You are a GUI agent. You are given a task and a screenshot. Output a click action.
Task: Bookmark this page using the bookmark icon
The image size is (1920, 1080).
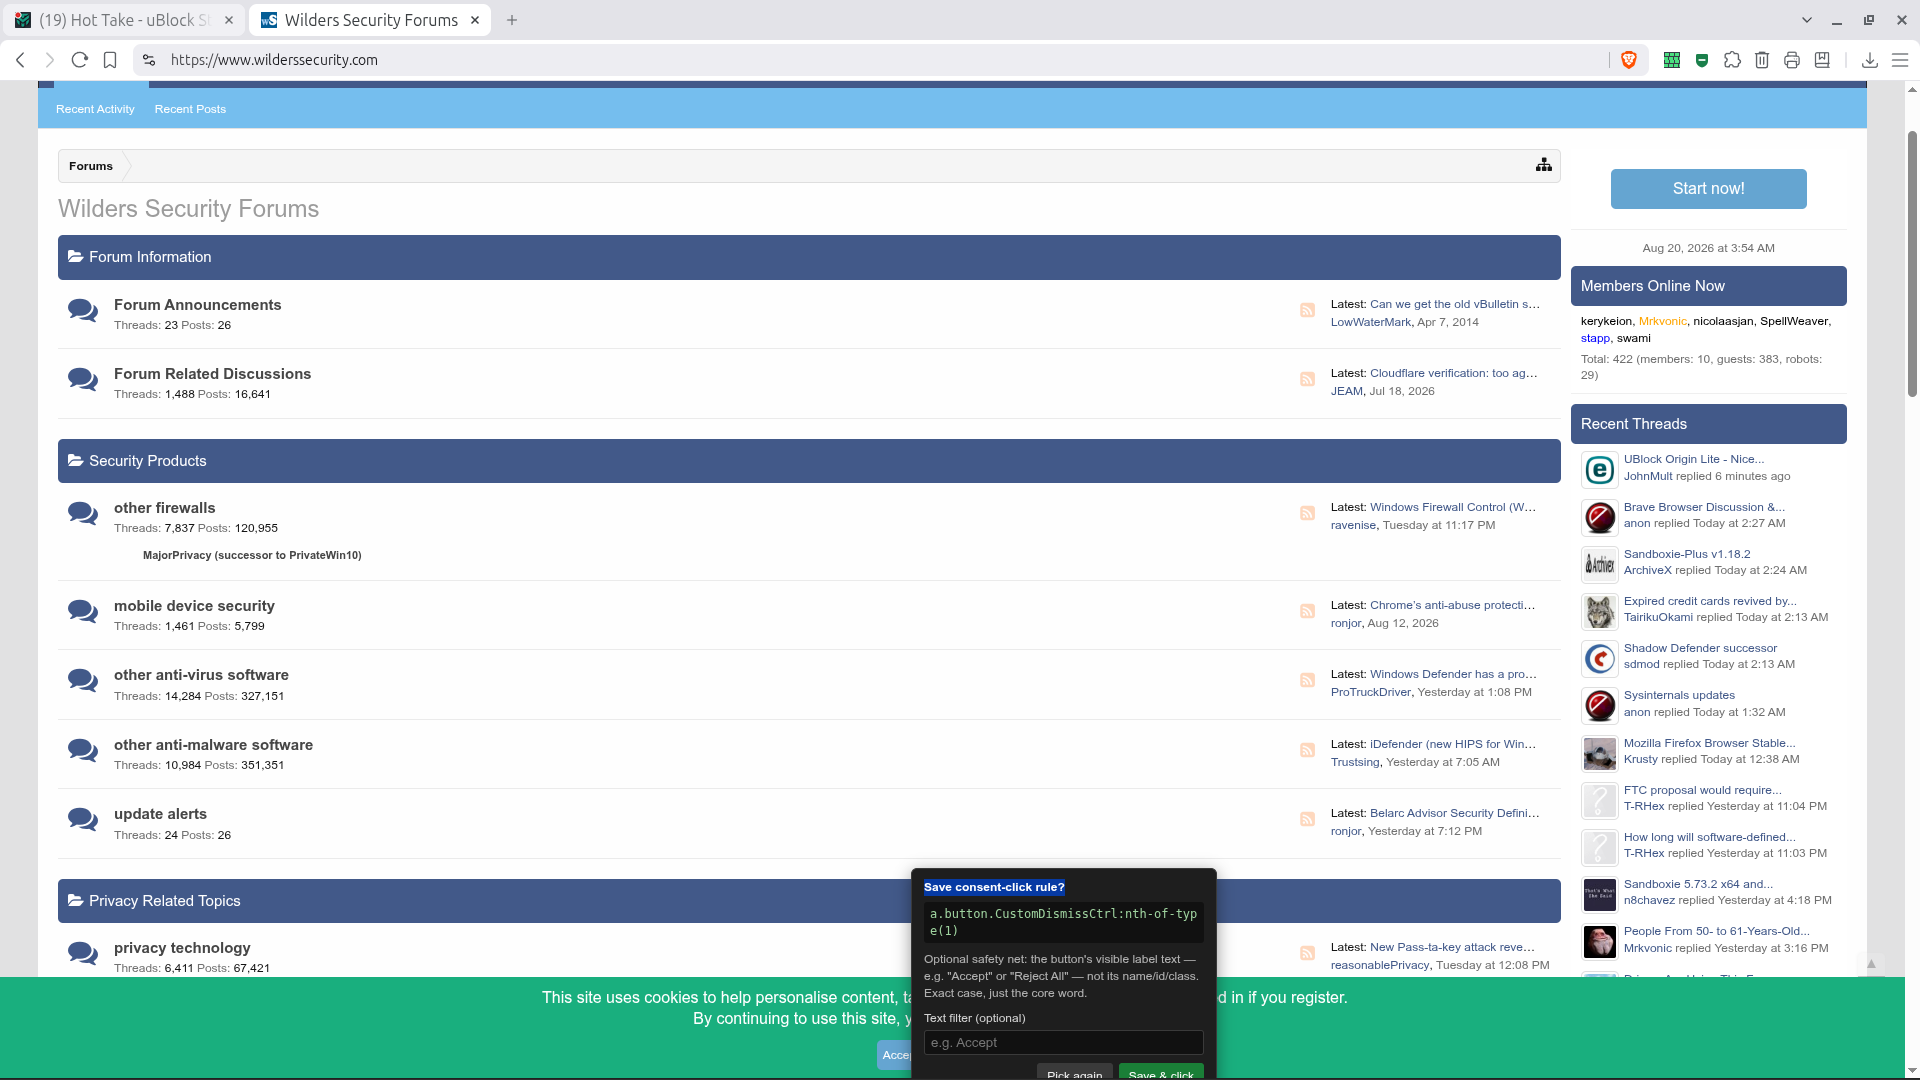point(110,60)
